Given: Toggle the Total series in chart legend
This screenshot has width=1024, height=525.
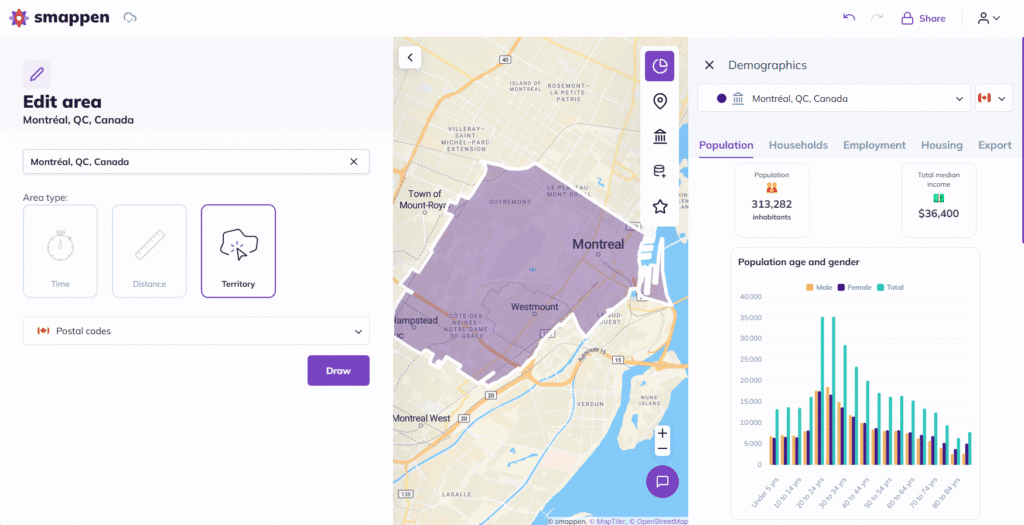Looking at the screenshot, I should [x=891, y=287].
